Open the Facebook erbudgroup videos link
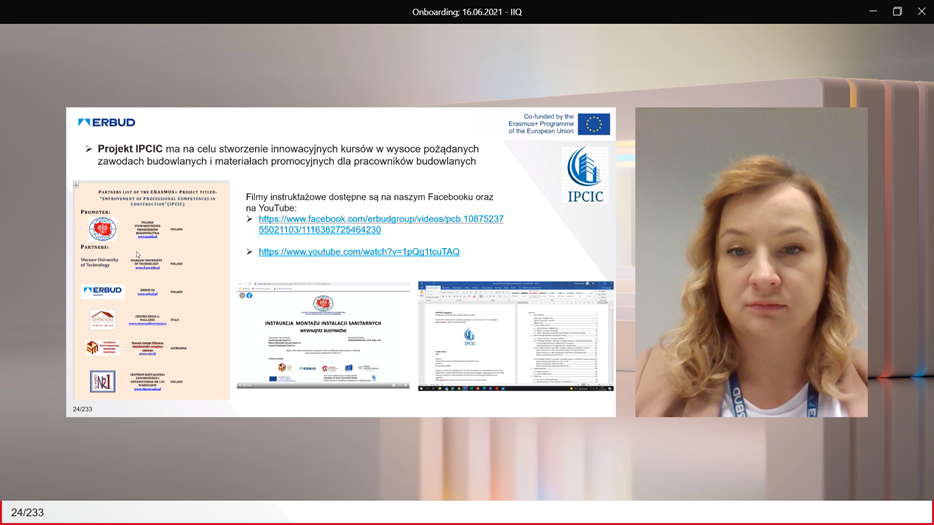Screen dimensions: 934x525 [381, 224]
